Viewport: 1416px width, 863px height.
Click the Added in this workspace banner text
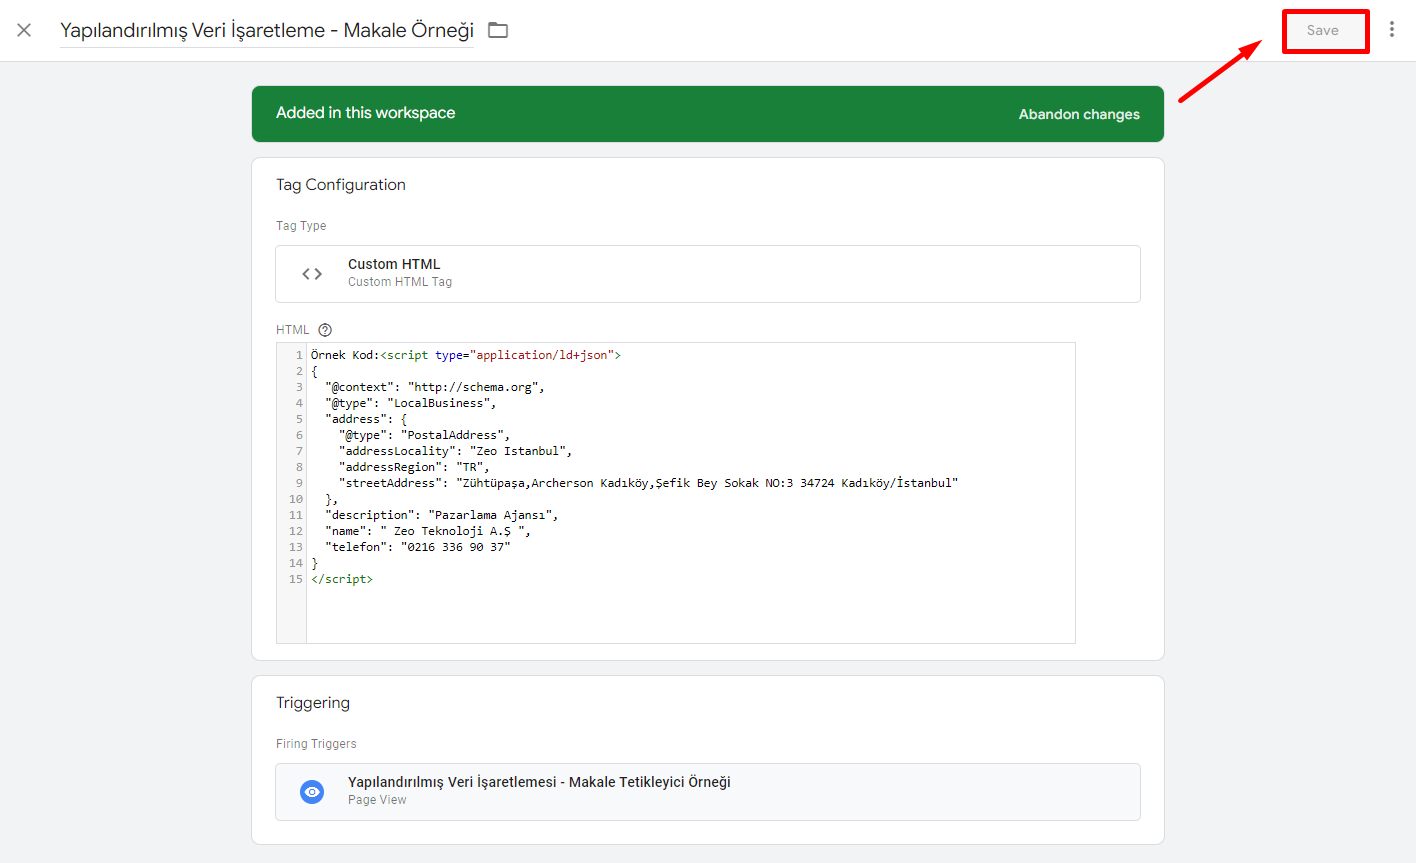[365, 113]
